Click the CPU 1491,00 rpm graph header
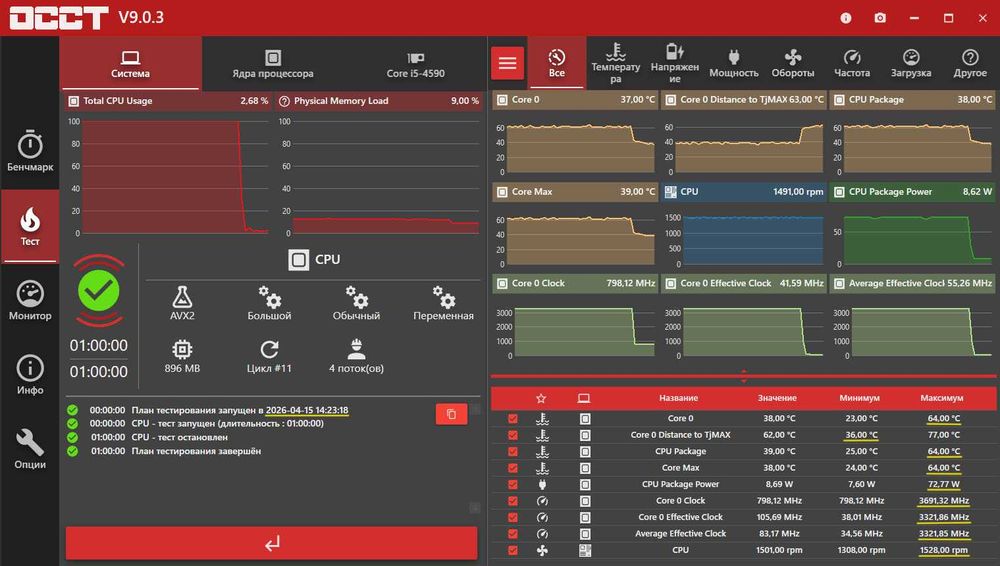Viewport: 1000px width, 566px height. pyautogui.click(x=744, y=191)
